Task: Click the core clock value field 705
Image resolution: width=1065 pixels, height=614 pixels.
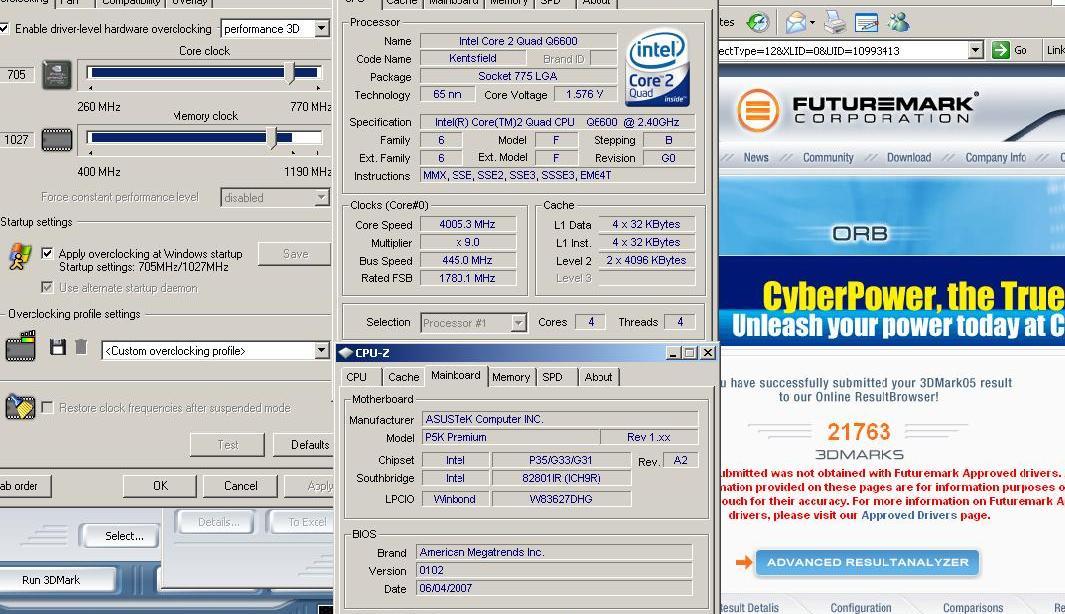Action: (16, 75)
